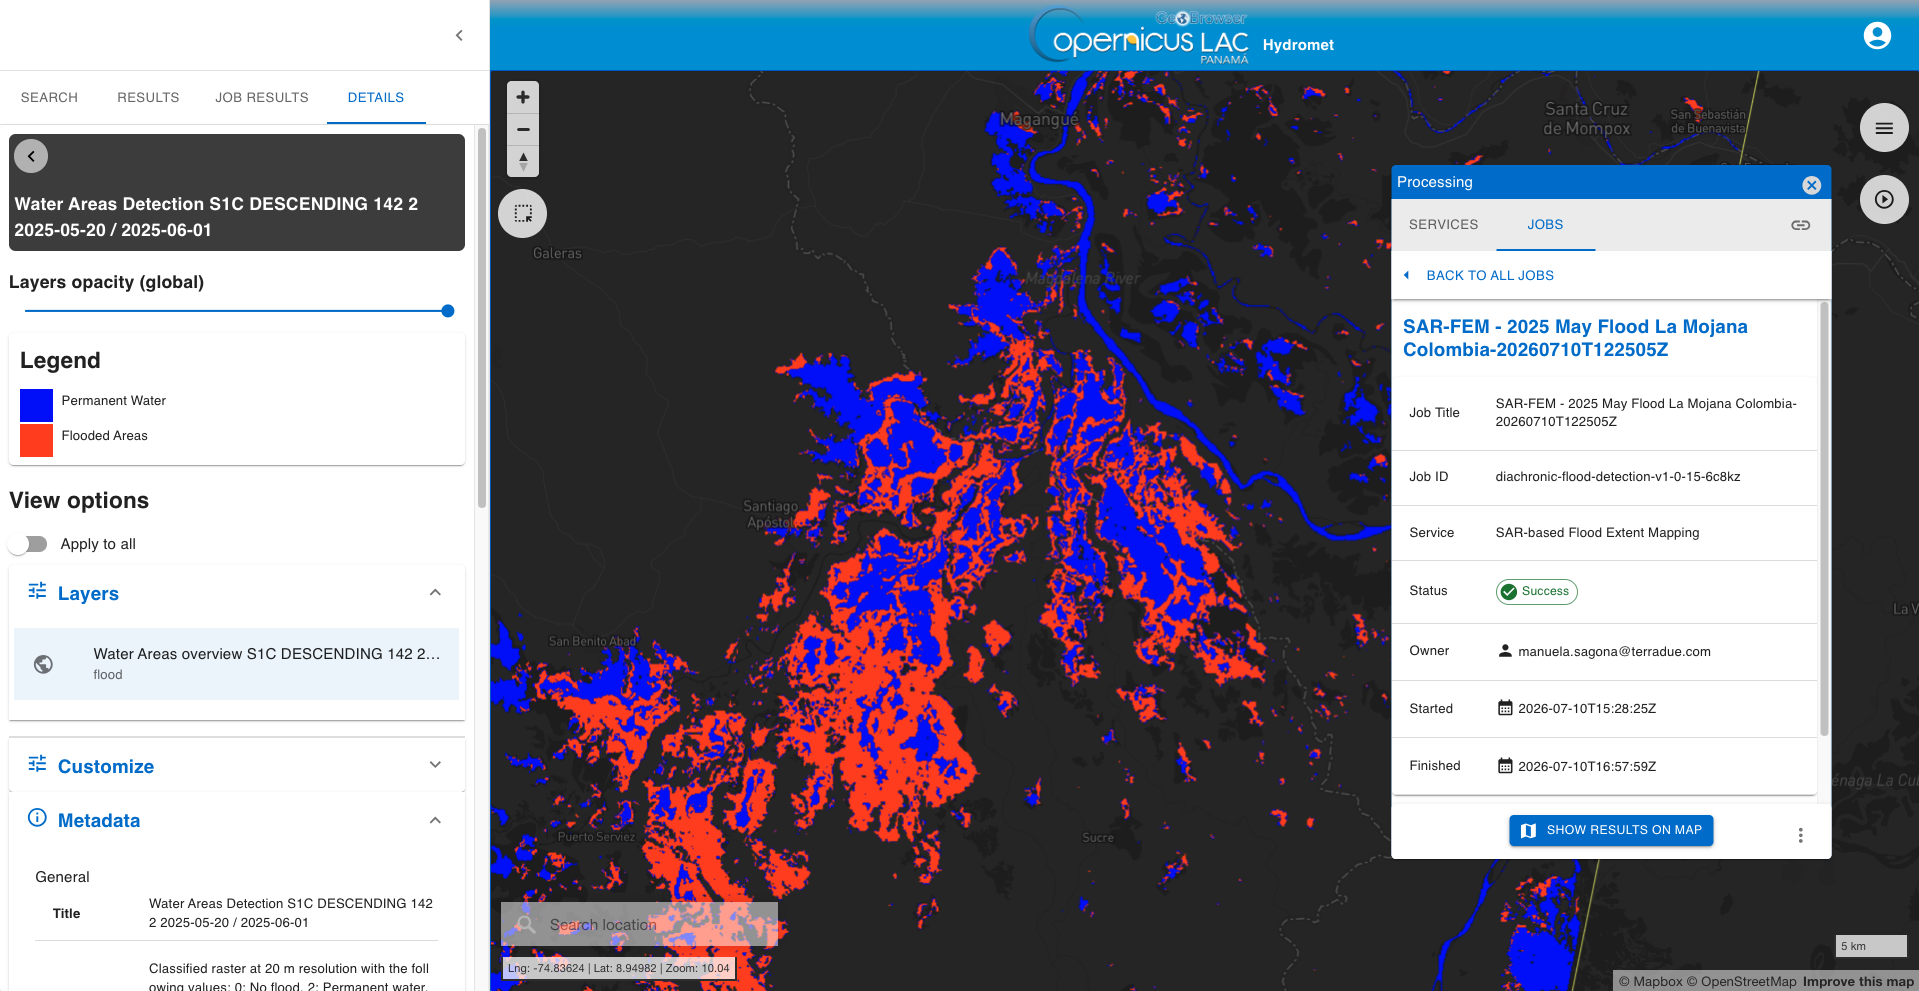Toggle the Apply to all switch
Viewport: 1919px width, 991px height.
click(29, 544)
